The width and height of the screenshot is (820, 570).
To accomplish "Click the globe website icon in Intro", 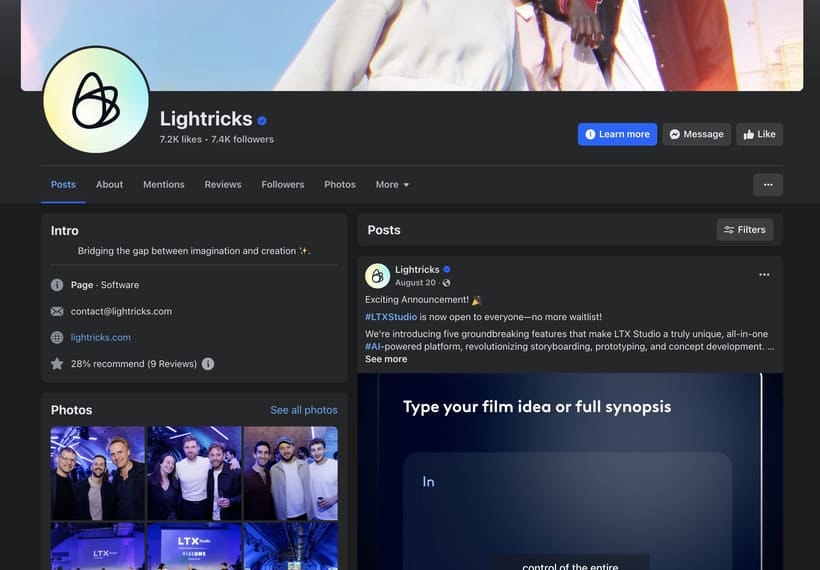I will click(x=57, y=337).
